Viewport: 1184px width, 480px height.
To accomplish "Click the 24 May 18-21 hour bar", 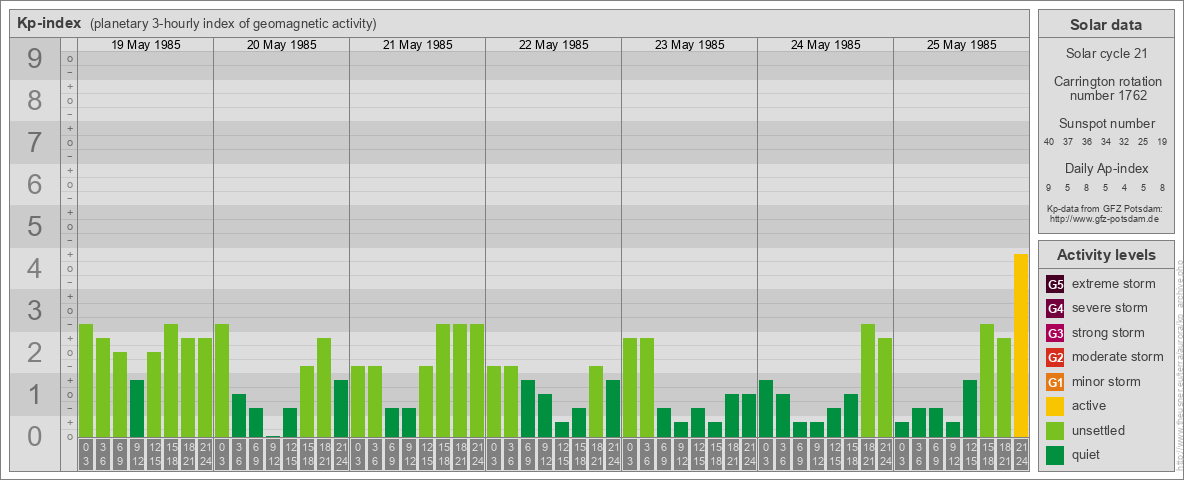I will pyautogui.click(x=868, y=380).
